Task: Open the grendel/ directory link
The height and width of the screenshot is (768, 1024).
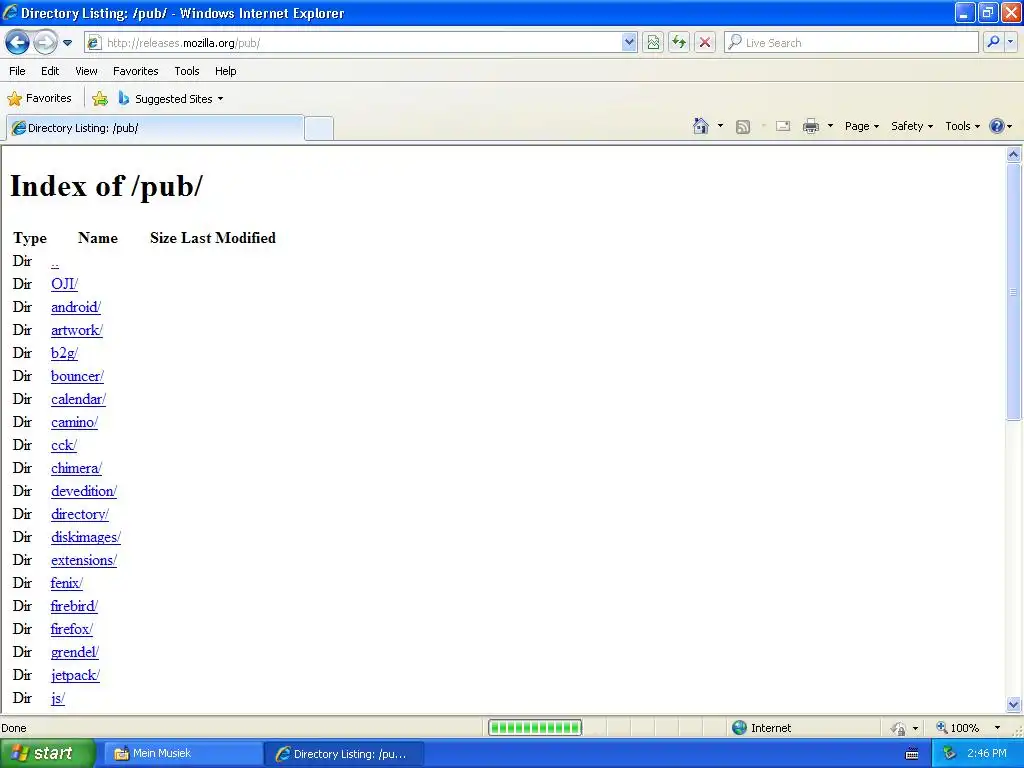Action: 74,652
